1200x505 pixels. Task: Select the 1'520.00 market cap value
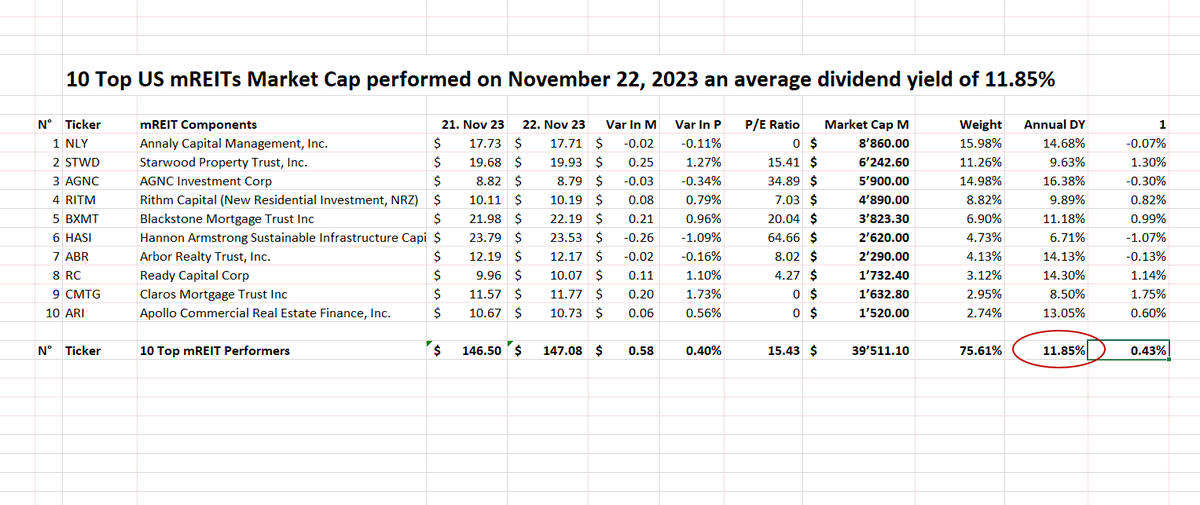tap(883, 313)
